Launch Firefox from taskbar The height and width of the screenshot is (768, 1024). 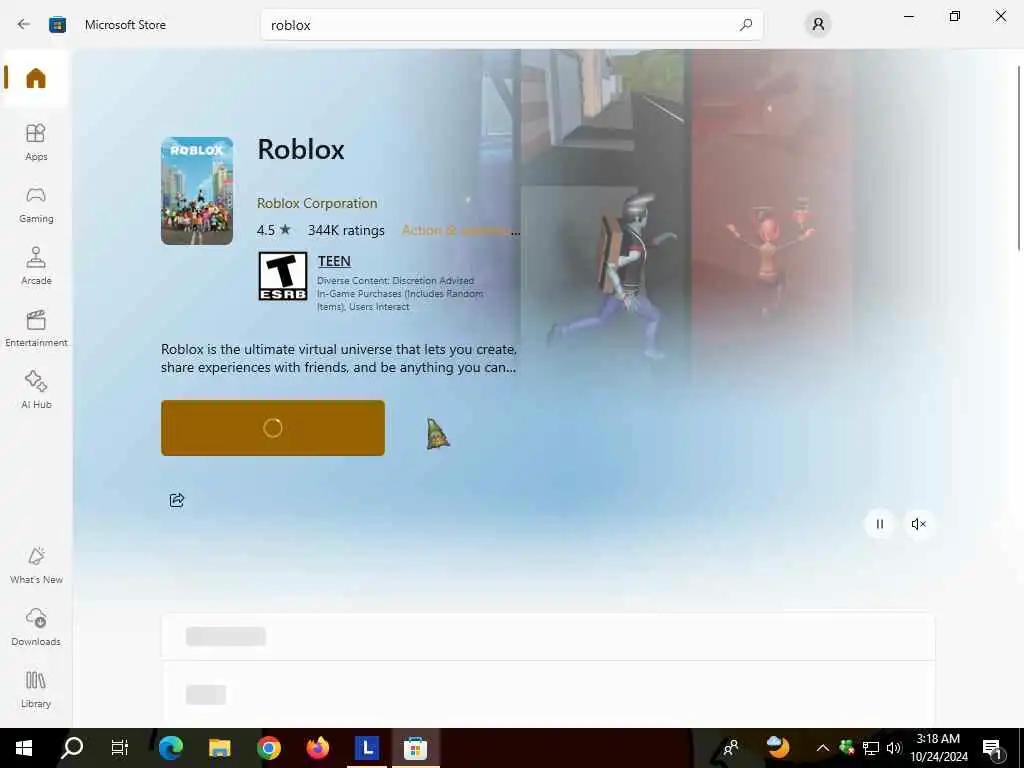[x=317, y=748]
